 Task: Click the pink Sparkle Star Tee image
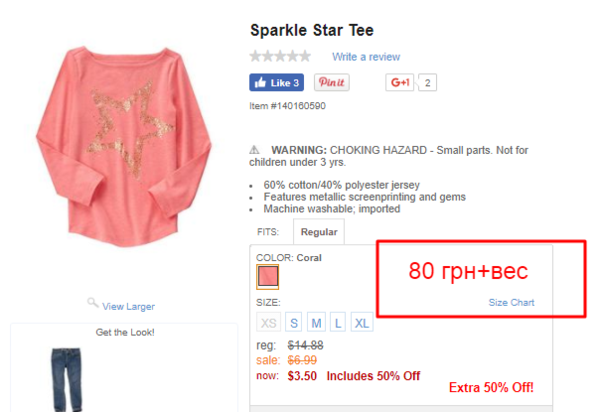pos(124,146)
